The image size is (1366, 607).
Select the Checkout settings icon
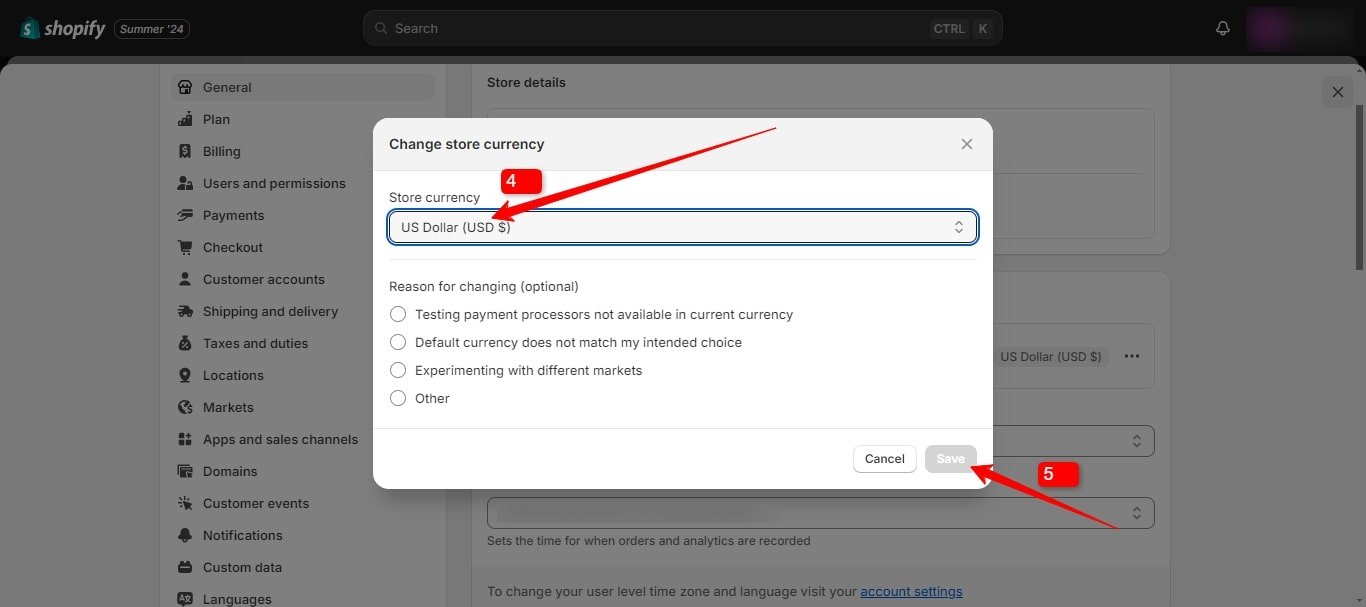(x=185, y=247)
